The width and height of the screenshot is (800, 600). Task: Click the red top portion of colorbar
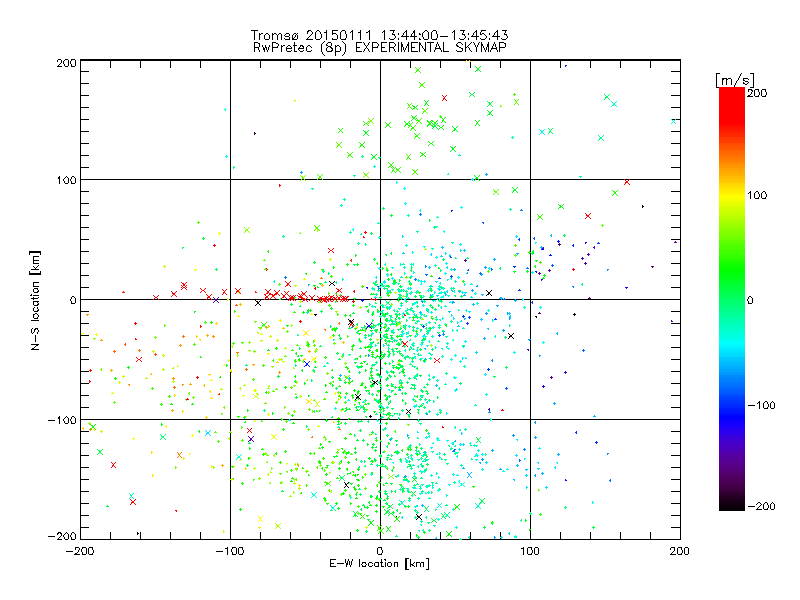point(732,107)
